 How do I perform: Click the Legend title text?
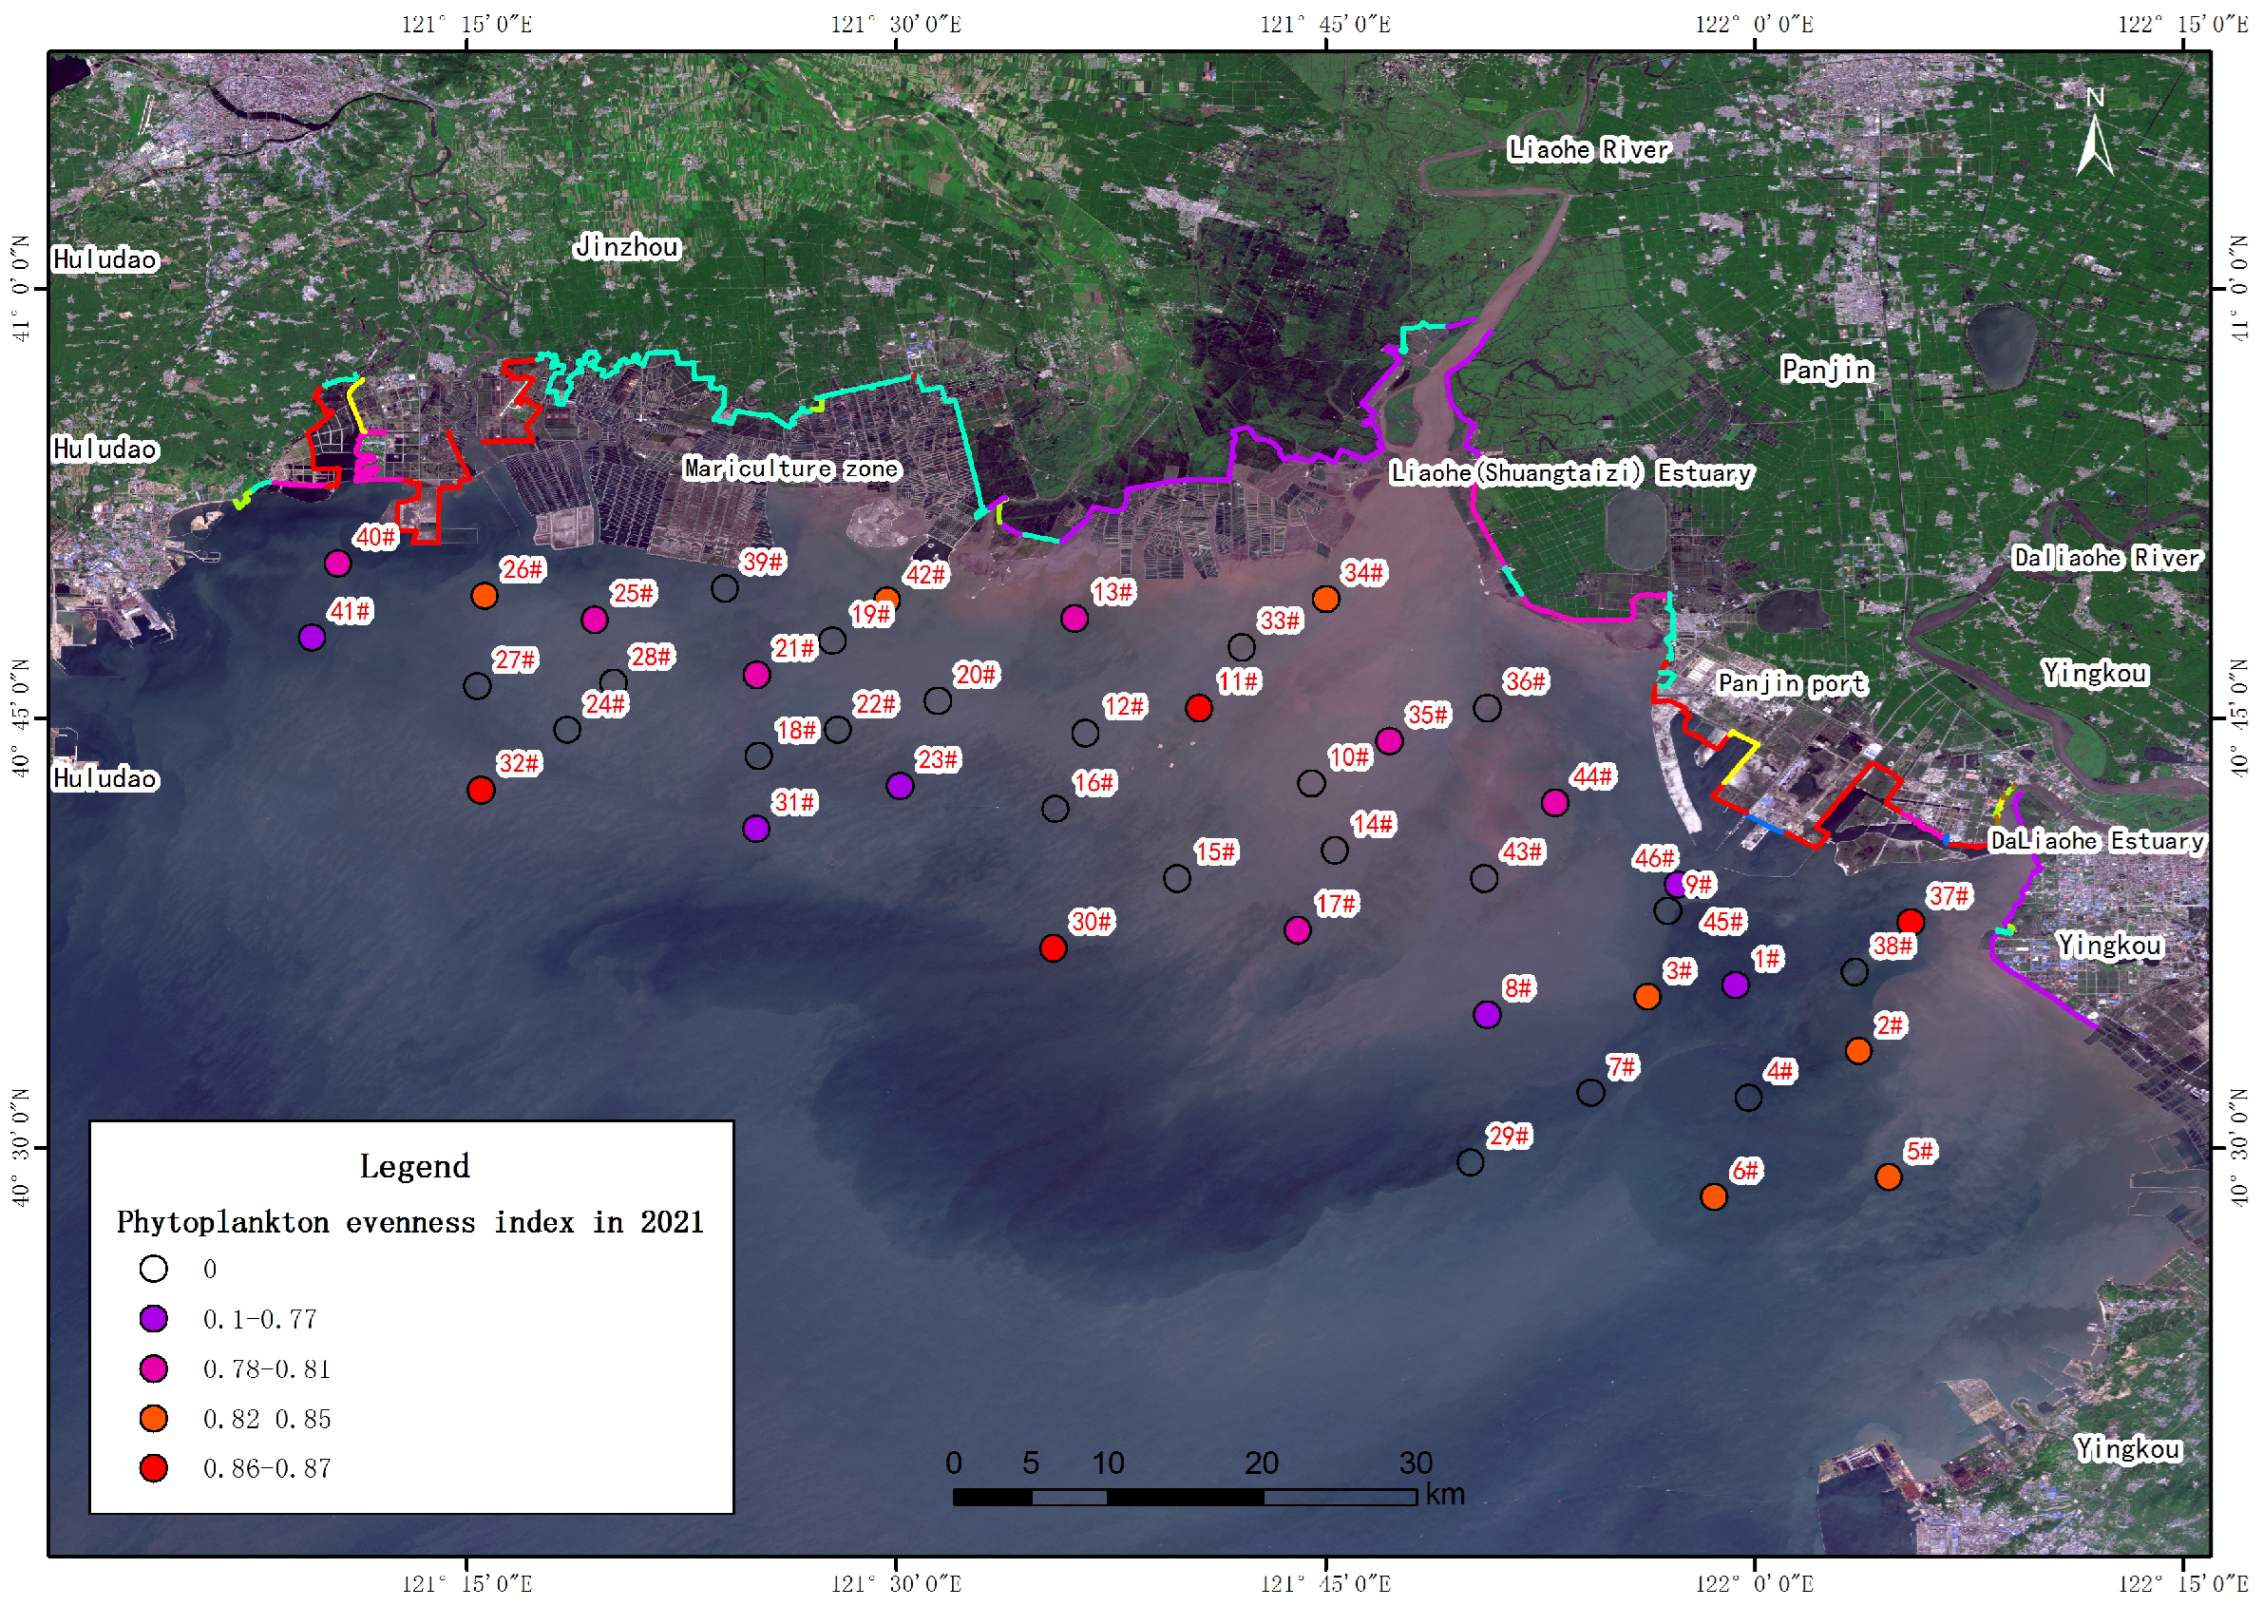(414, 1166)
